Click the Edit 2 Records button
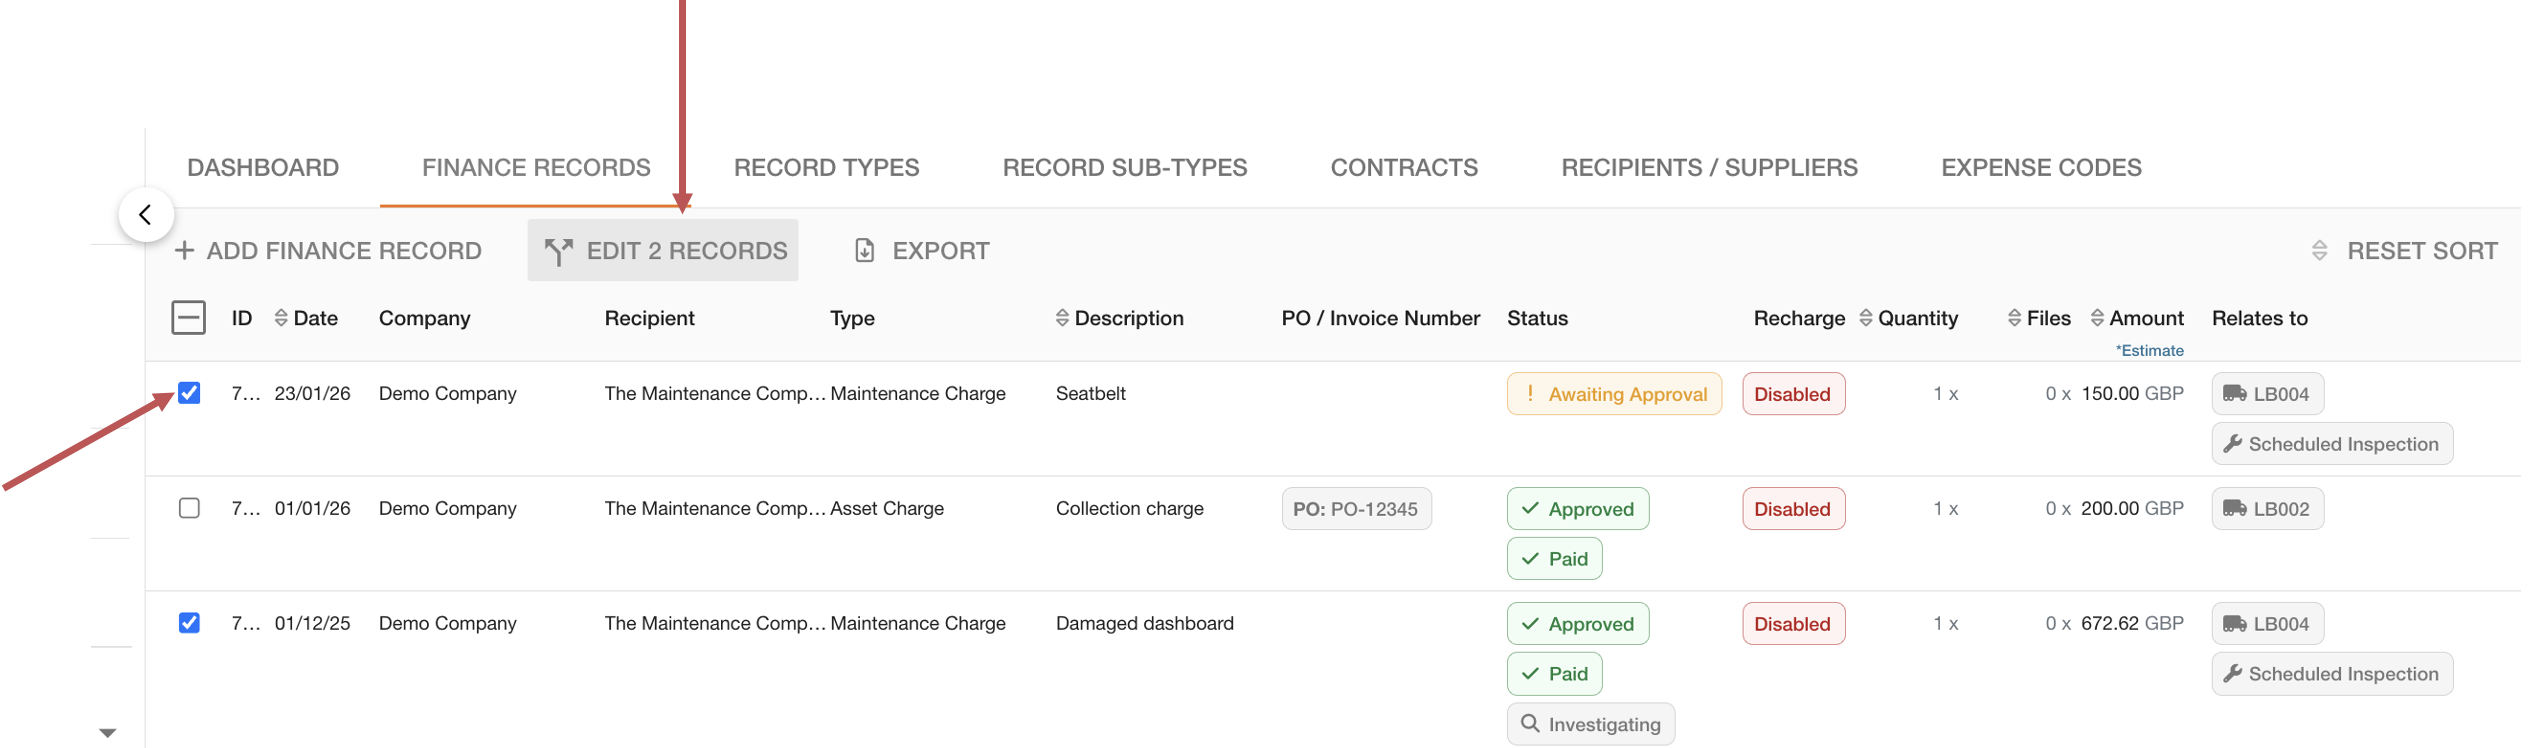The height and width of the screenshot is (748, 2538). click(x=663, y=250)
